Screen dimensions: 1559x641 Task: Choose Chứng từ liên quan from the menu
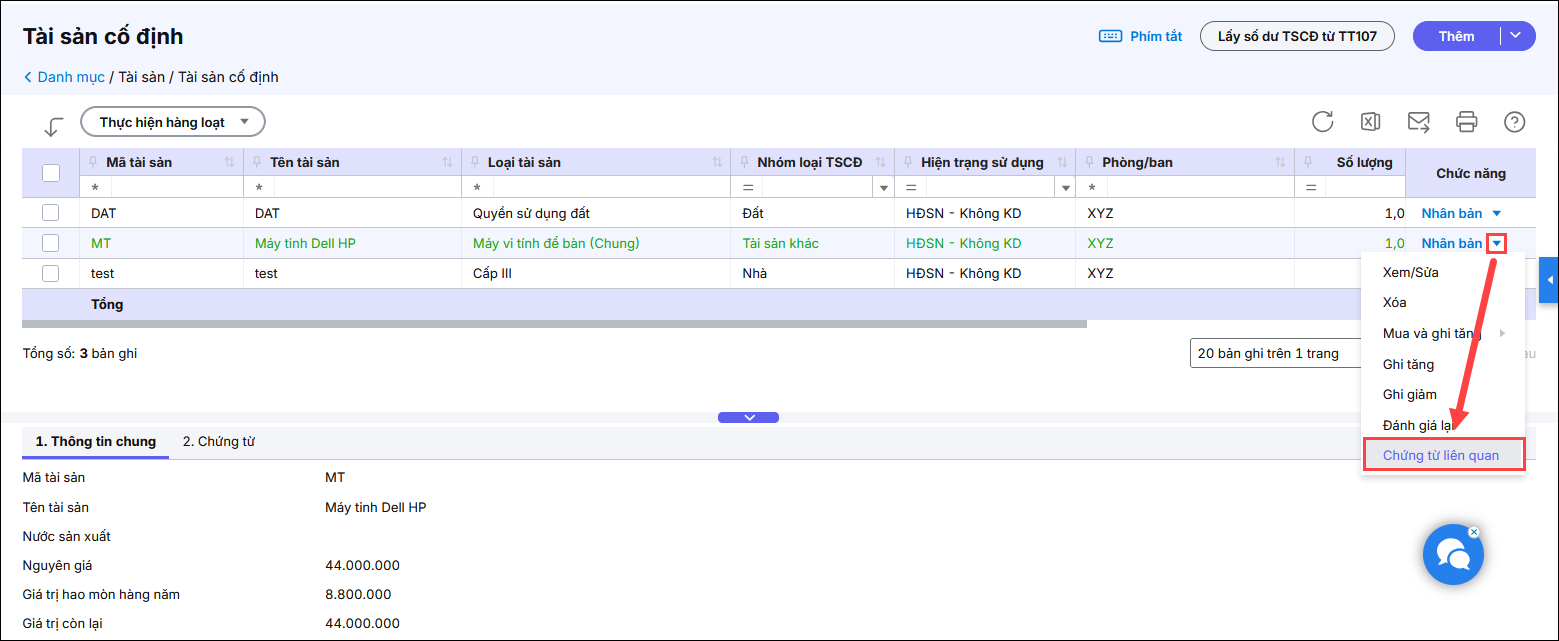point(1440,455)
